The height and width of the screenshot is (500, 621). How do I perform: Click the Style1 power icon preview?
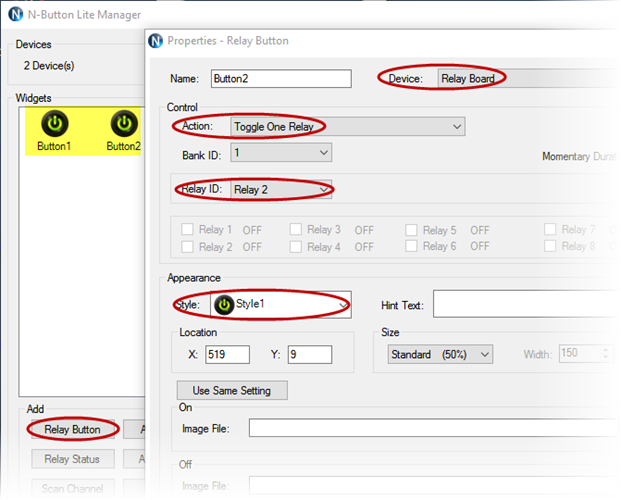click(224, 305)
